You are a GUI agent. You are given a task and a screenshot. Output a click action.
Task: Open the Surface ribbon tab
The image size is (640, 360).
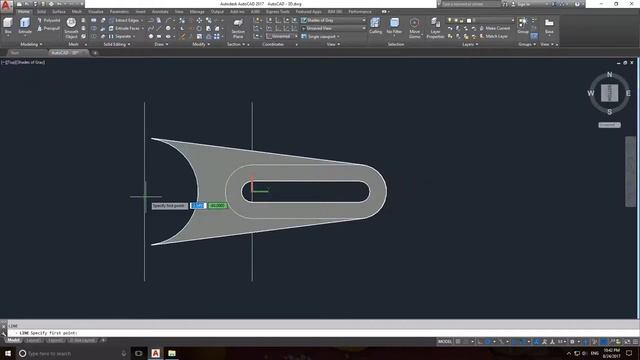pyautogui.click(x=59, y=11)
